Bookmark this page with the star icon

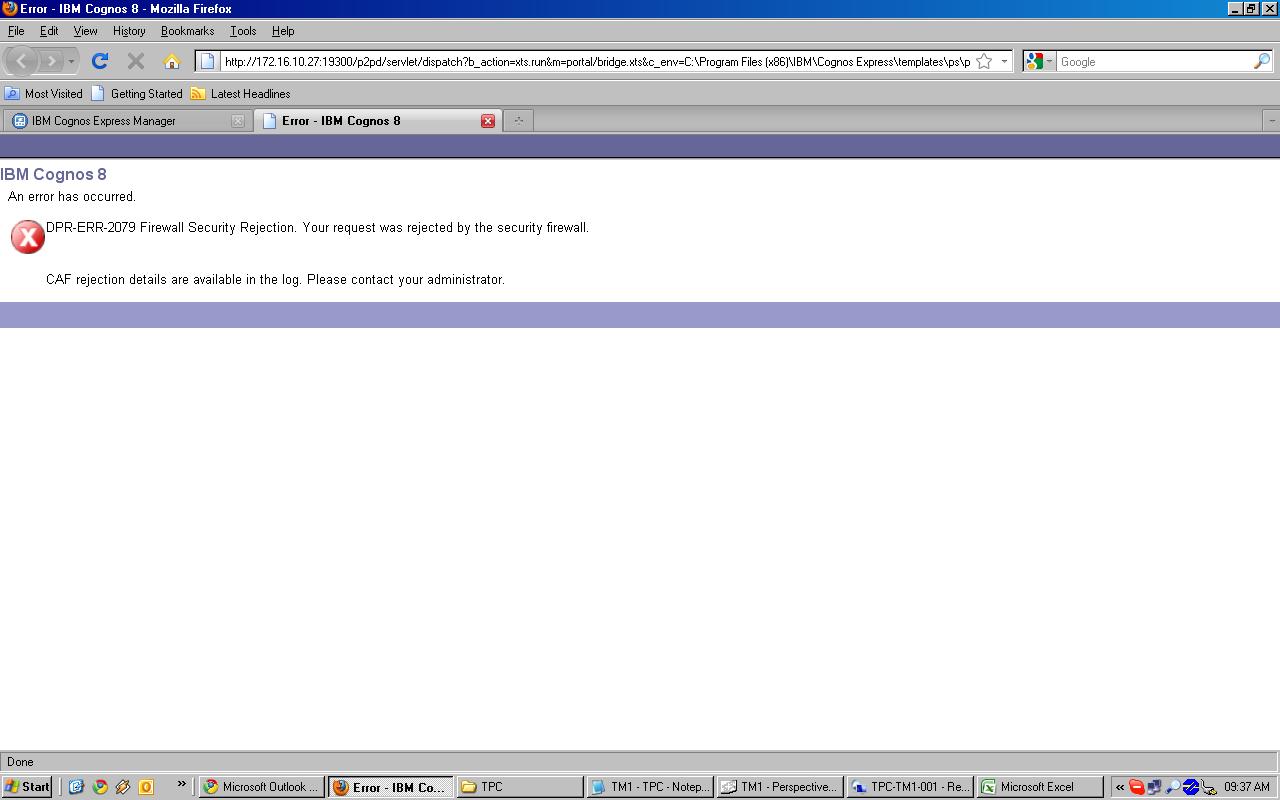(x=984, y=61)
